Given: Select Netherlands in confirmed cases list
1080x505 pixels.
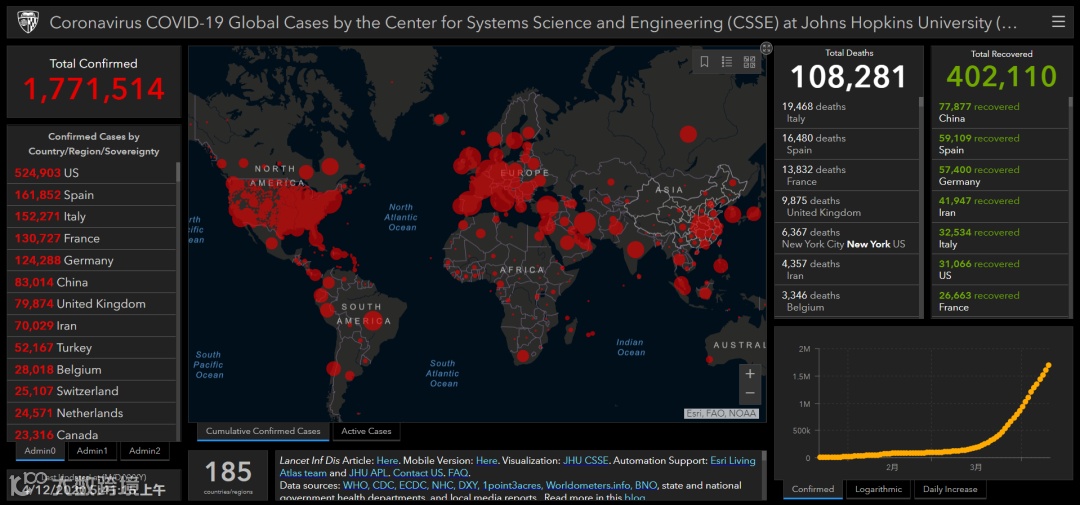Looking at the screenshot, I should click(x=94, y=413).
